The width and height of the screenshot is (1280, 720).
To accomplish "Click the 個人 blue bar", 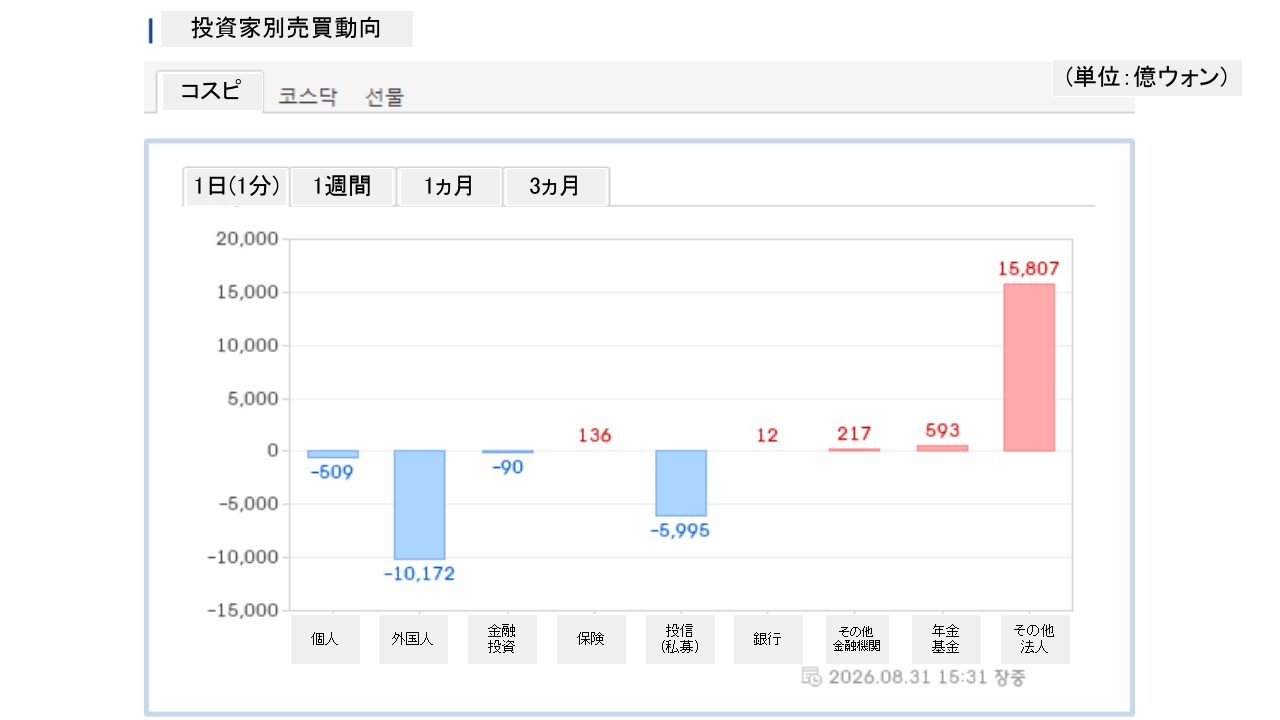I will pyautogui.click(x=332, y=454).
